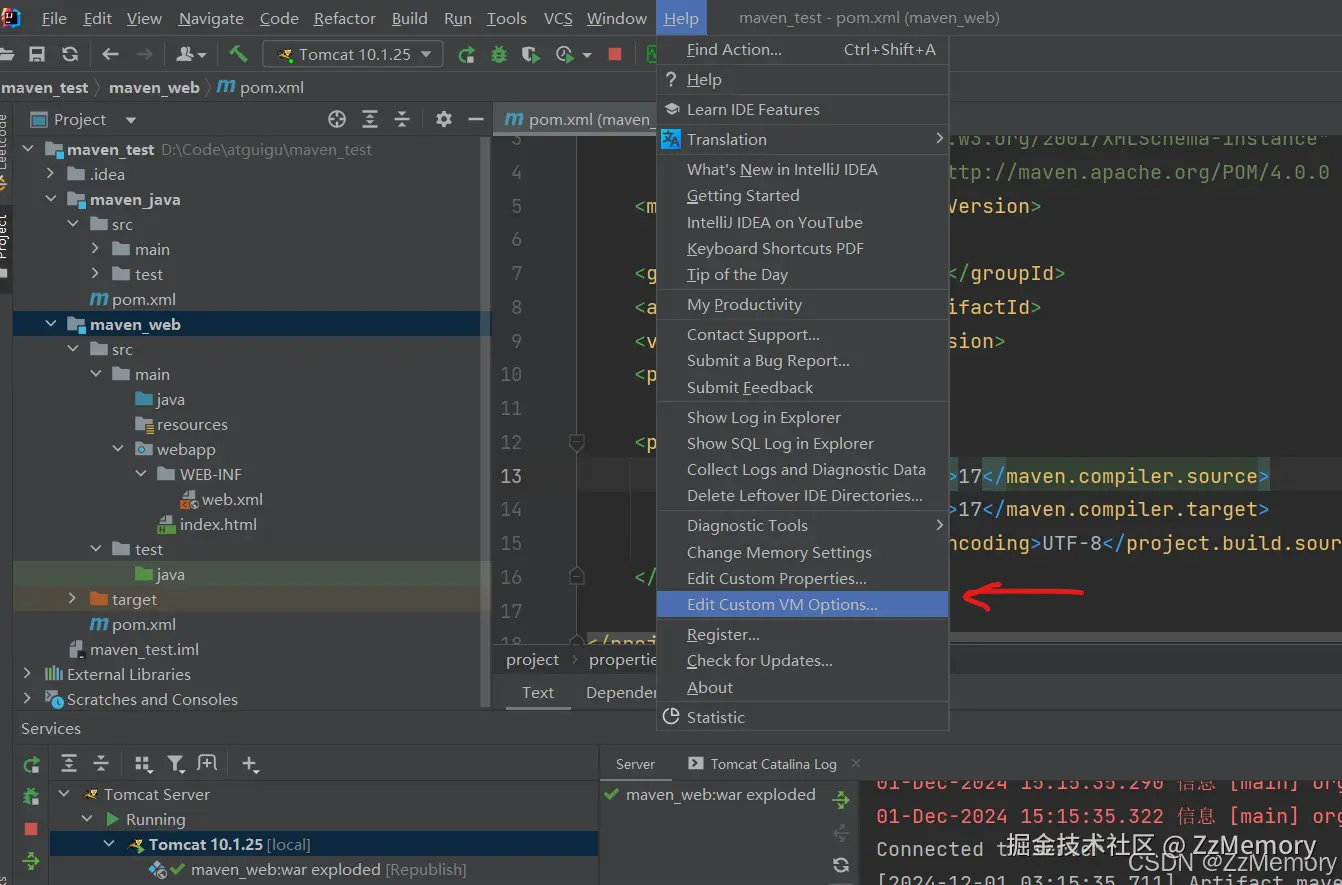Open web.xml in the project tree
Viewport: 1342px width, 885px height.
tap(231, 499)
